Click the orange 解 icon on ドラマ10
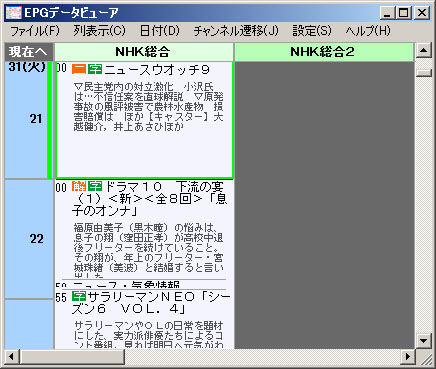 pyautogui.click(x=79, y=186)
